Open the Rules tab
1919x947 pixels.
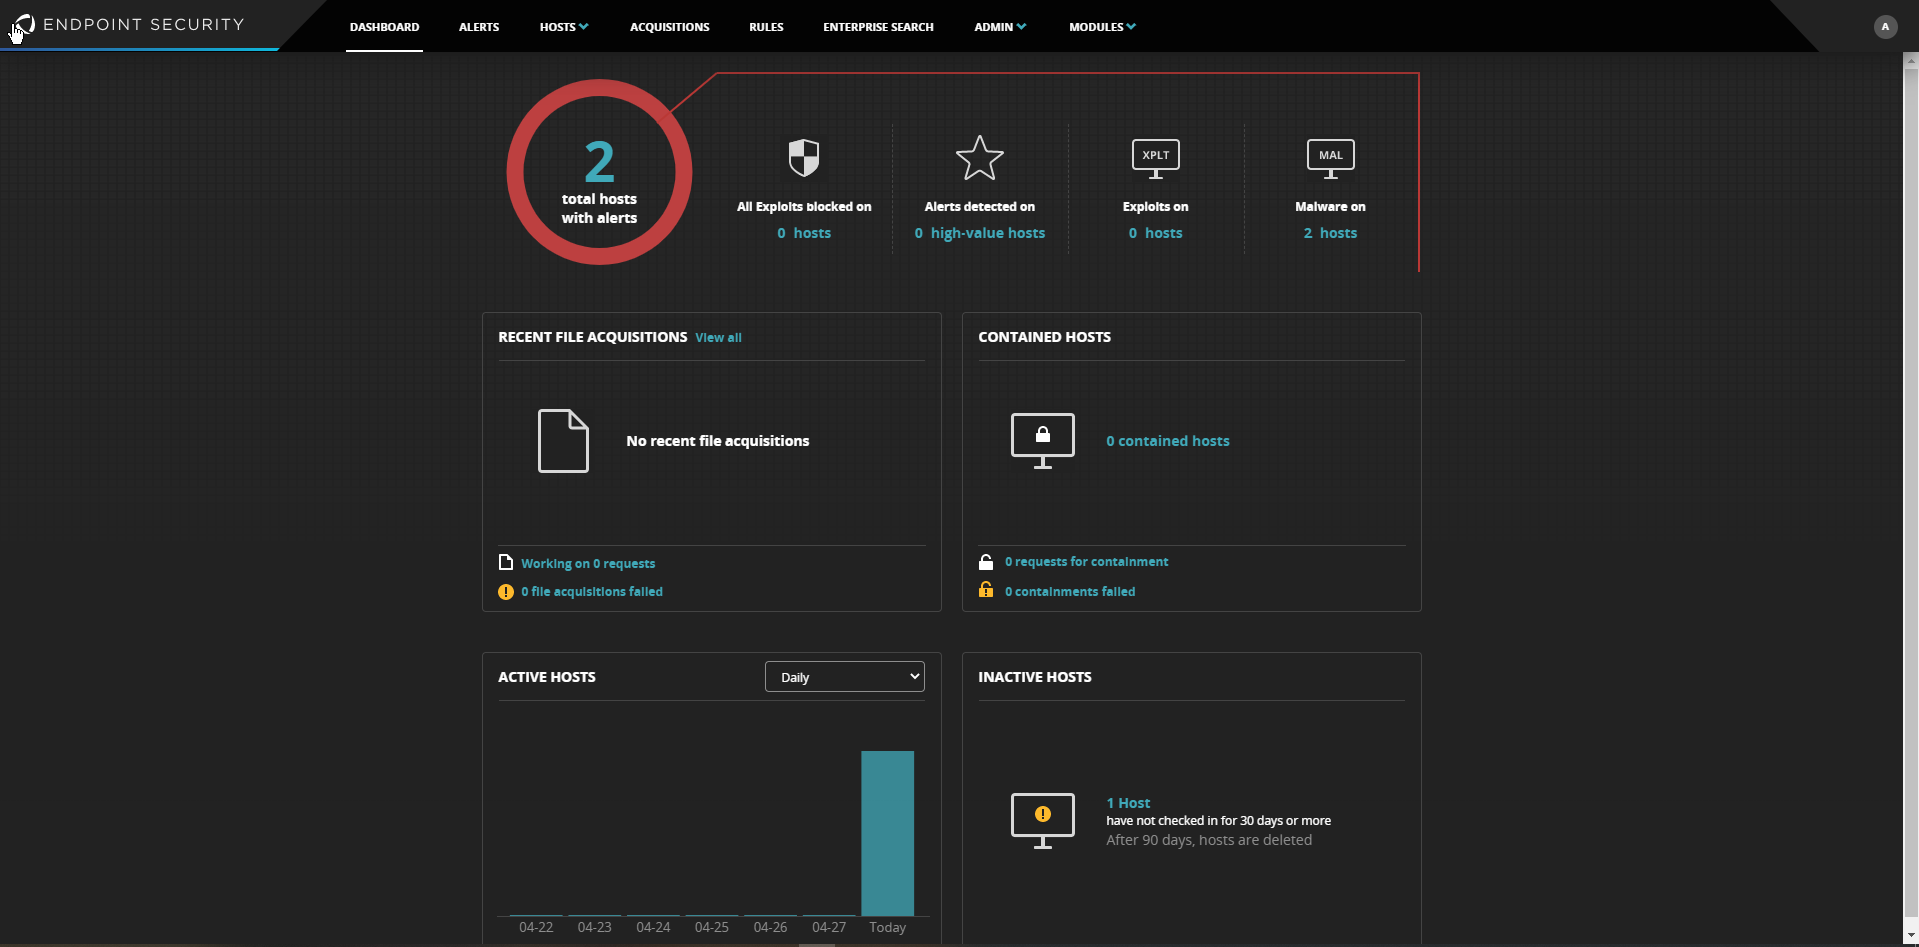pos(766,27)
